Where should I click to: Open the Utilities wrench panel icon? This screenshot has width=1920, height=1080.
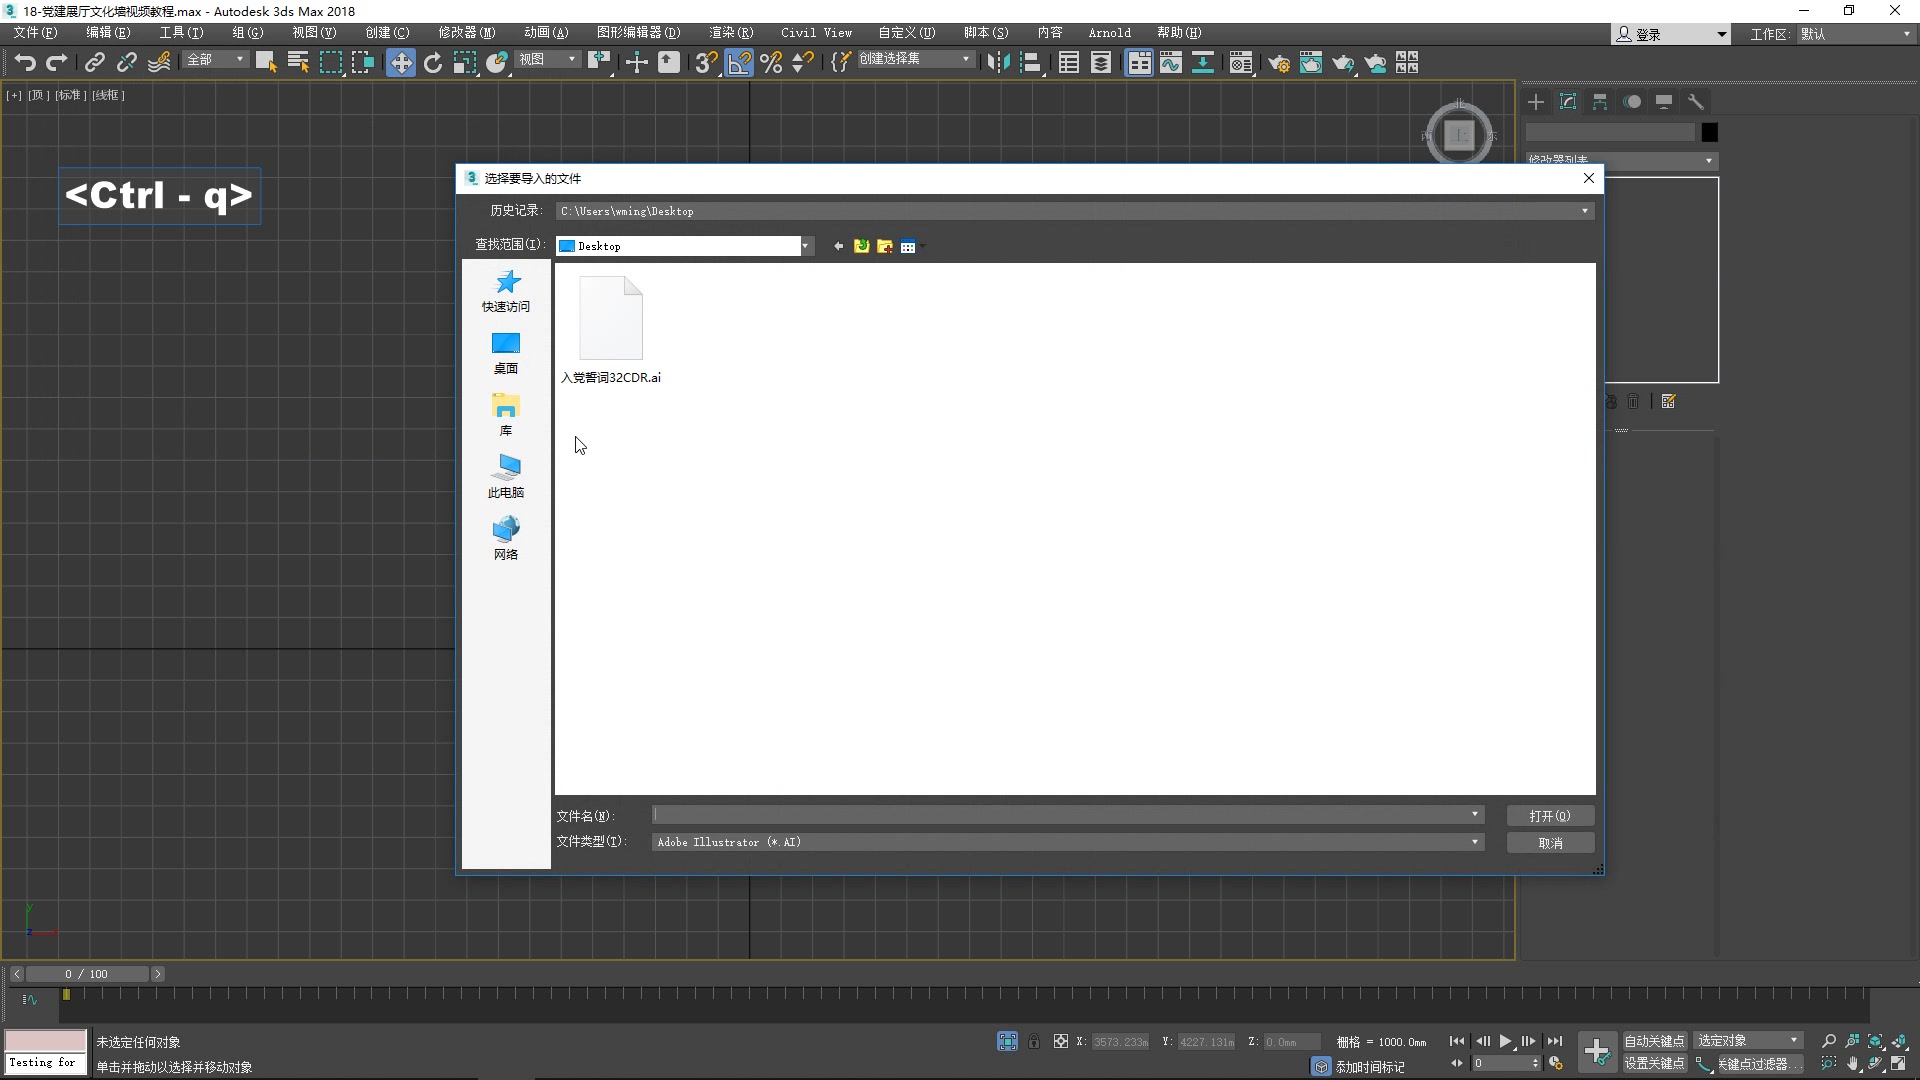[1696, 102]
